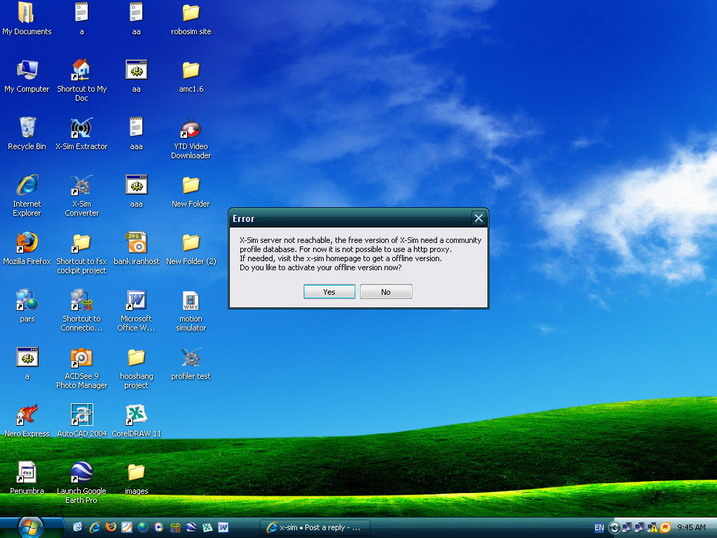The height and width of the screenshot is (538, 717).
Task: Select the AutoCAD 2004 desktop icon
Action: point(81,415)
